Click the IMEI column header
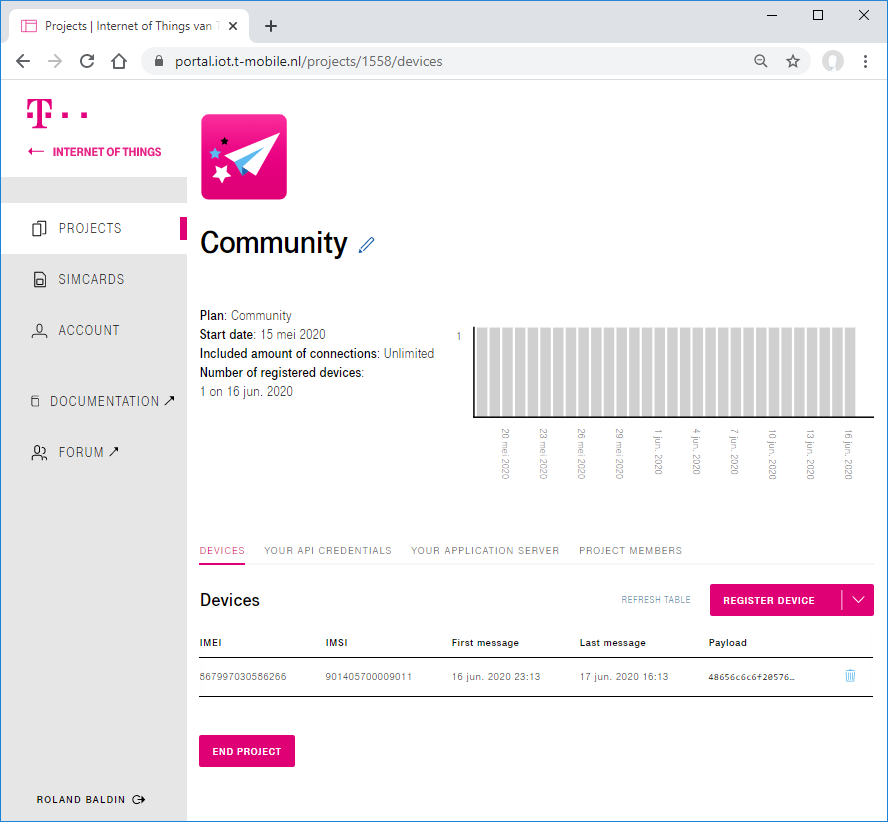This screenshot has width=888, height=822. point(211,642)
